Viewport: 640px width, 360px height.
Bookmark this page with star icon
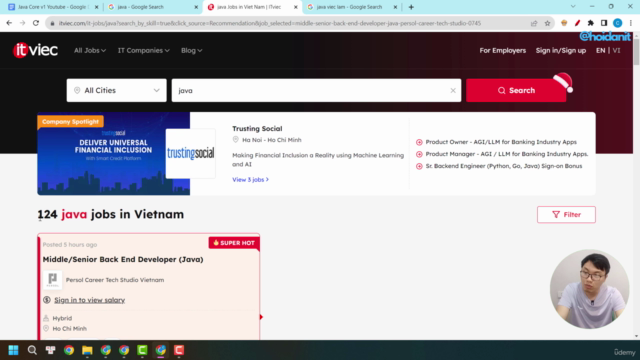click(x=547, y=23)
